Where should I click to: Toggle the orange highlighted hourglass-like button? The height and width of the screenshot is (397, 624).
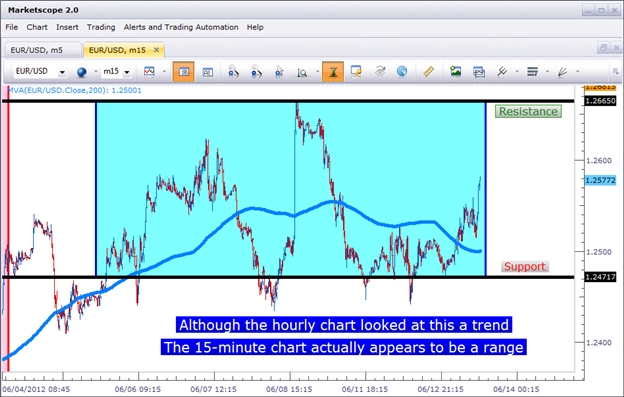pyautogui.click(x=333, y=72)
